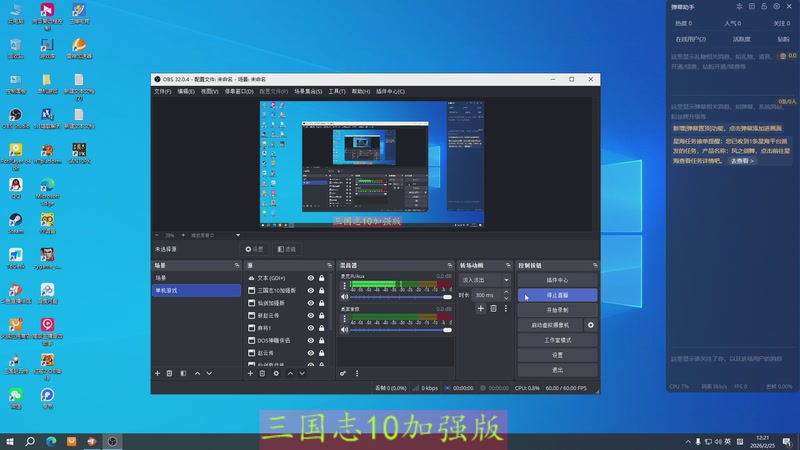This screenshot has width=800, height=450.
Task: Hide the 三国志10加强版 source
Action: pos(310,290)
